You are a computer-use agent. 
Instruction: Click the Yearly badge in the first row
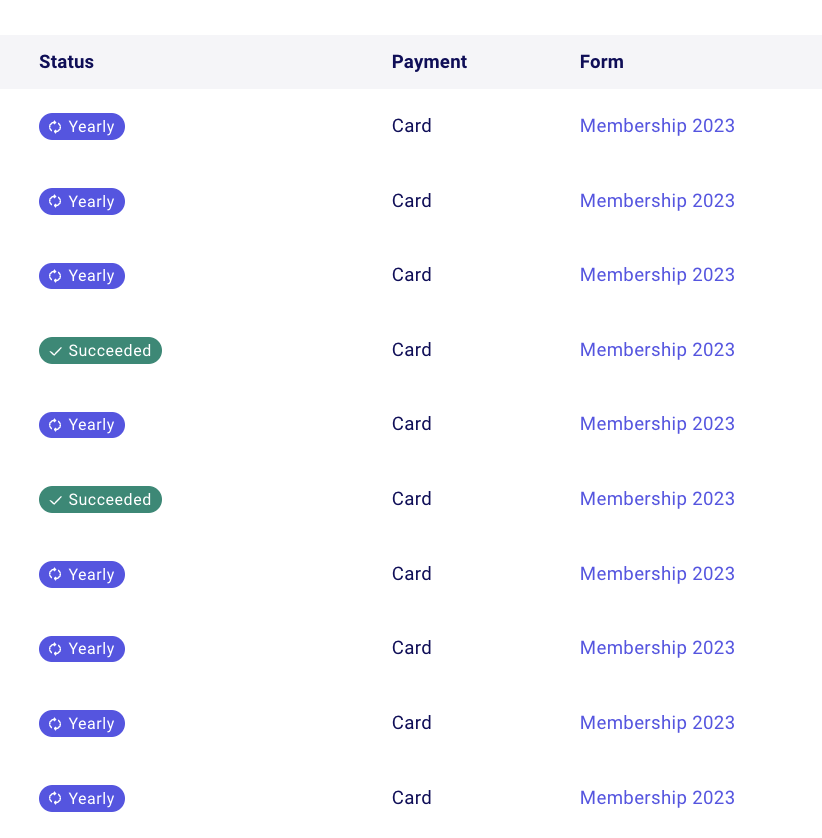click(x=82, y=127)
